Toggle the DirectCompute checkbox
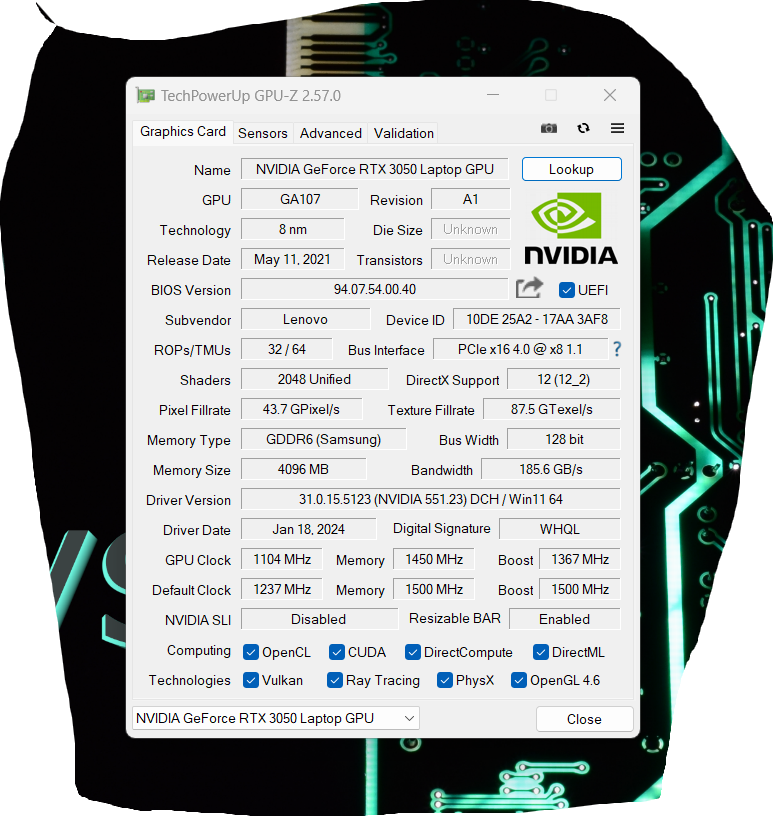Screen dimensions: 773x816 pos(413,652)
